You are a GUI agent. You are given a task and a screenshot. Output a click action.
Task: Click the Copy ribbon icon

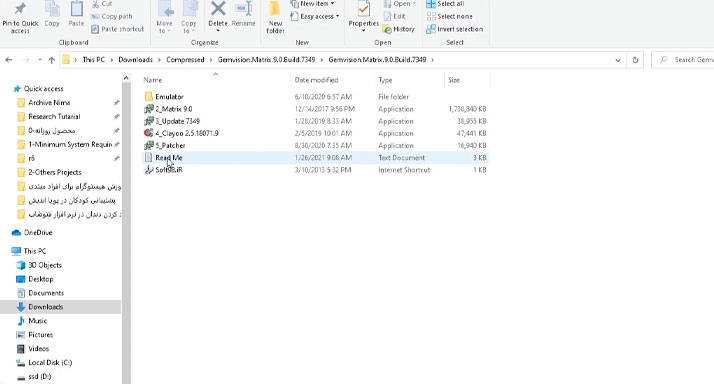[x=52, y=15]
